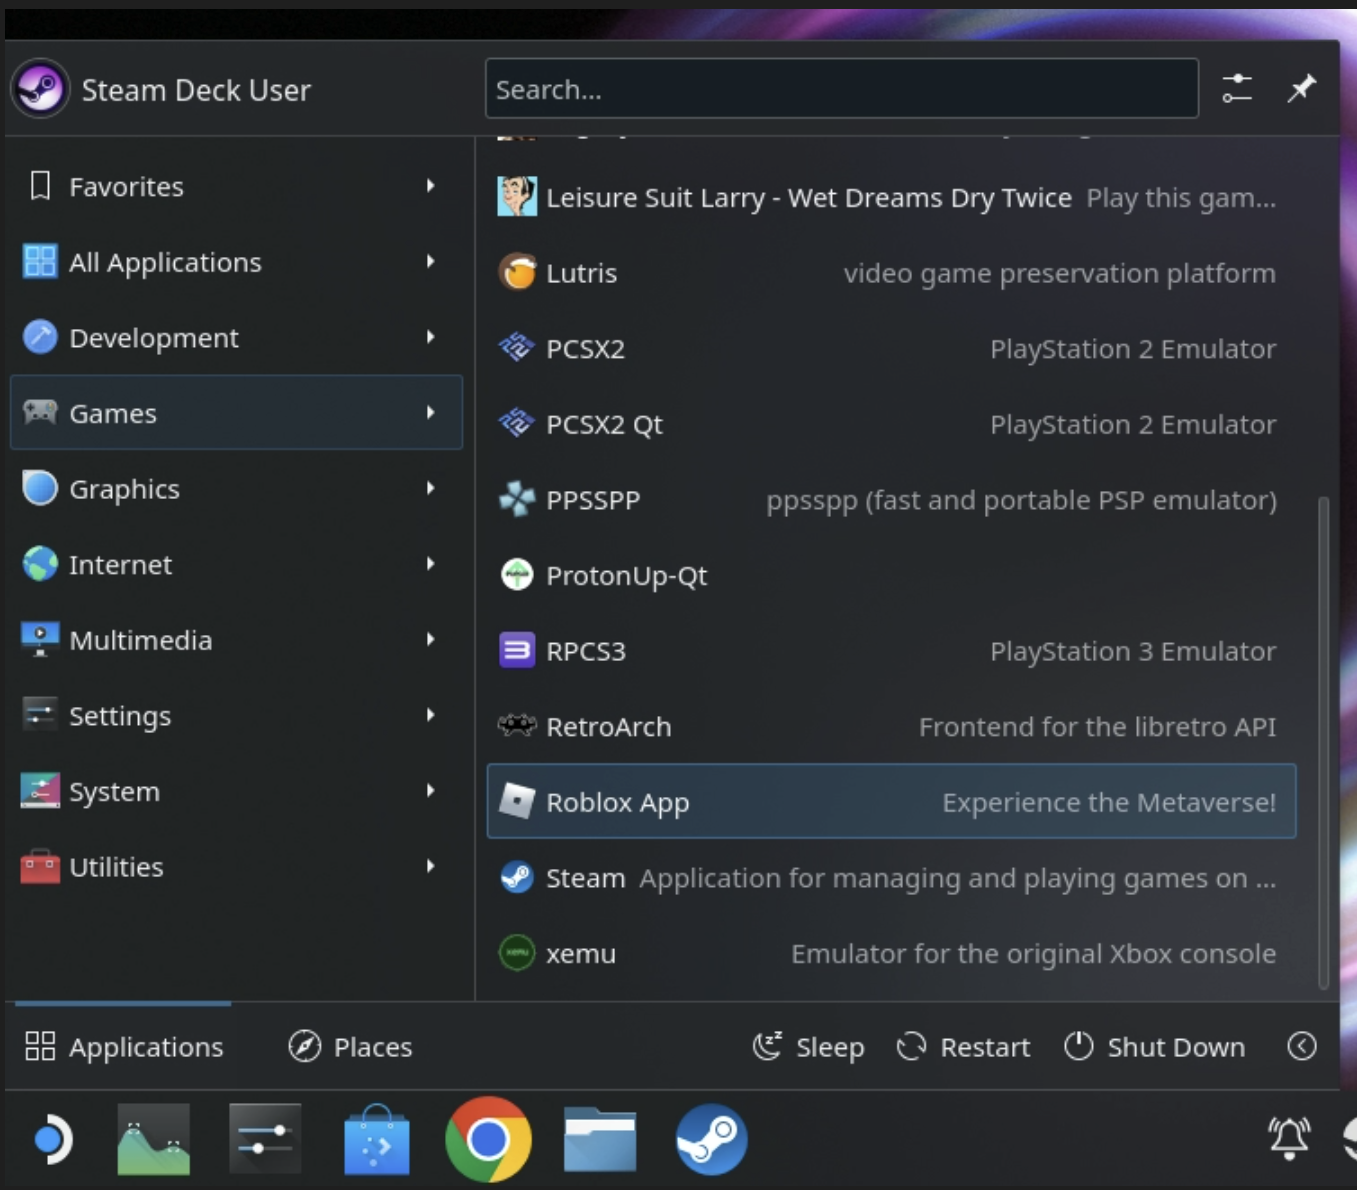Open ProtonUp-Qt from its icon
Screen dimensions: 1357x1190
(517, 575)
